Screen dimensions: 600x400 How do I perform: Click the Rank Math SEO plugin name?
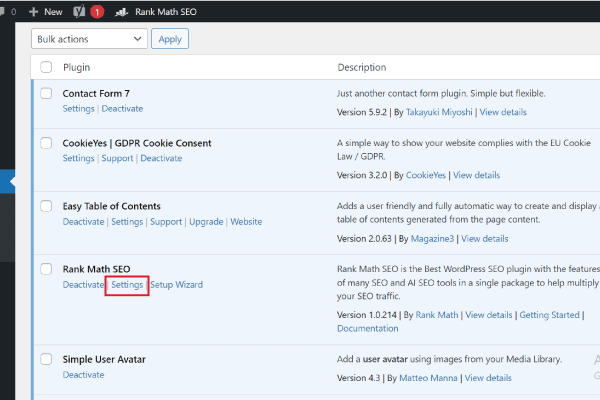[96, 269]
